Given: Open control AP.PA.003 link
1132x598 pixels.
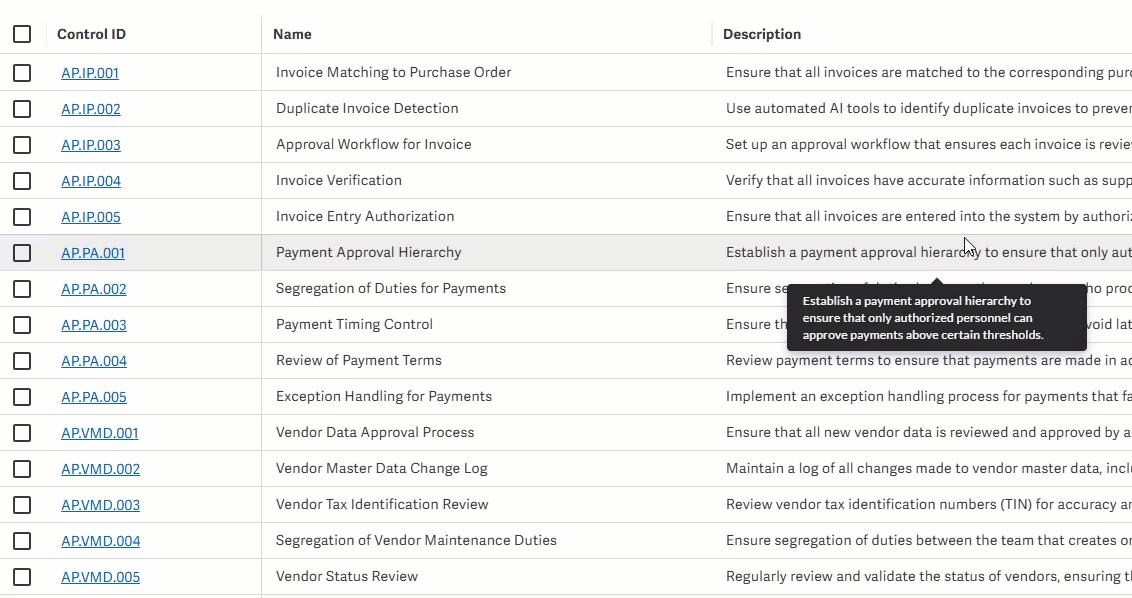Looking at the screenshot, I should click(94, 325).
